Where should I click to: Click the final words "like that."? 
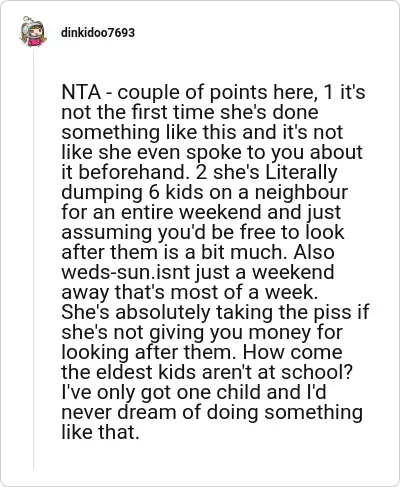pos(100,432)
